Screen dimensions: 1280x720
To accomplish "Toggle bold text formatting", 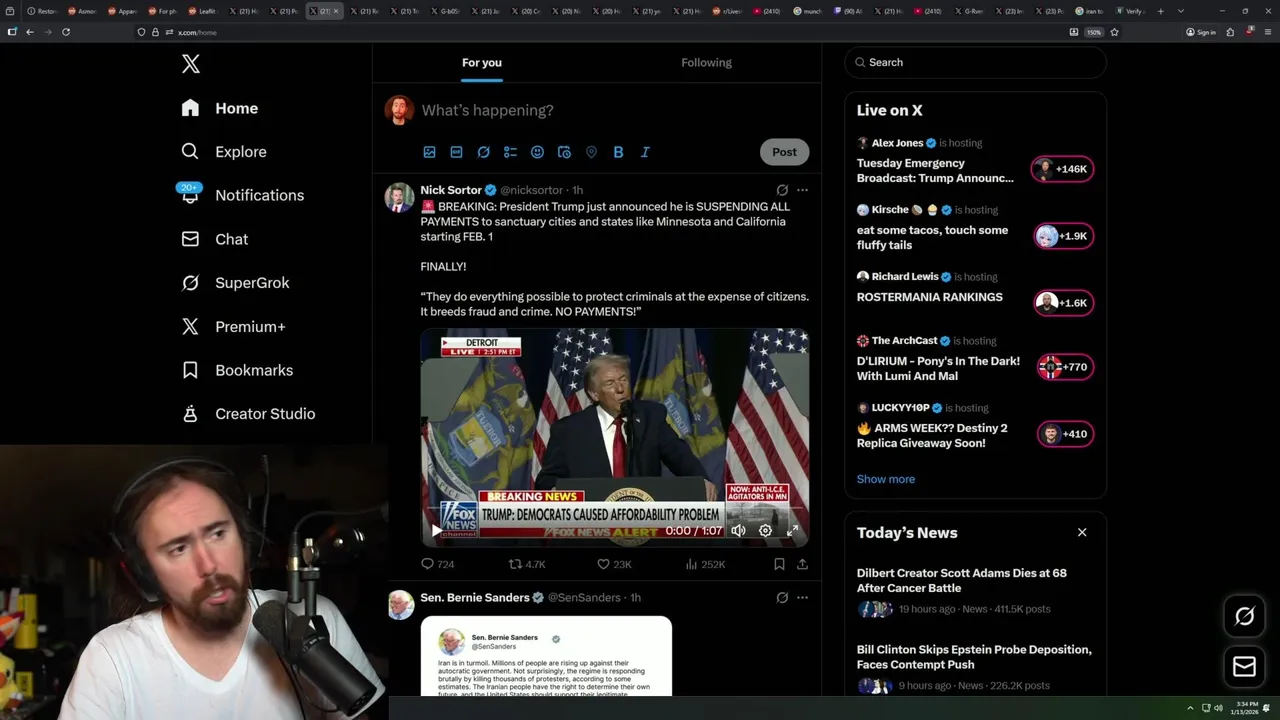I will pyautogui.click(x=618, y=152).
